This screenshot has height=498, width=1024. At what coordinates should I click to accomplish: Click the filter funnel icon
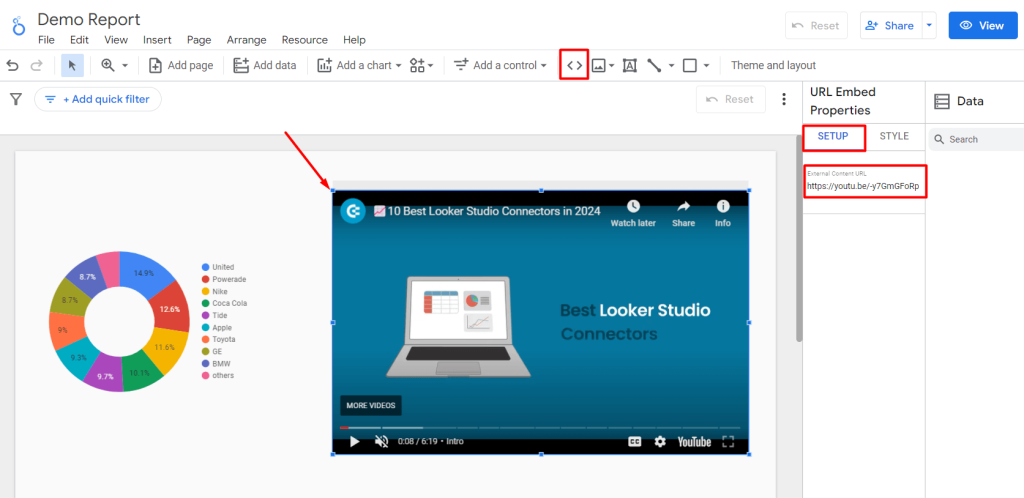16,99
